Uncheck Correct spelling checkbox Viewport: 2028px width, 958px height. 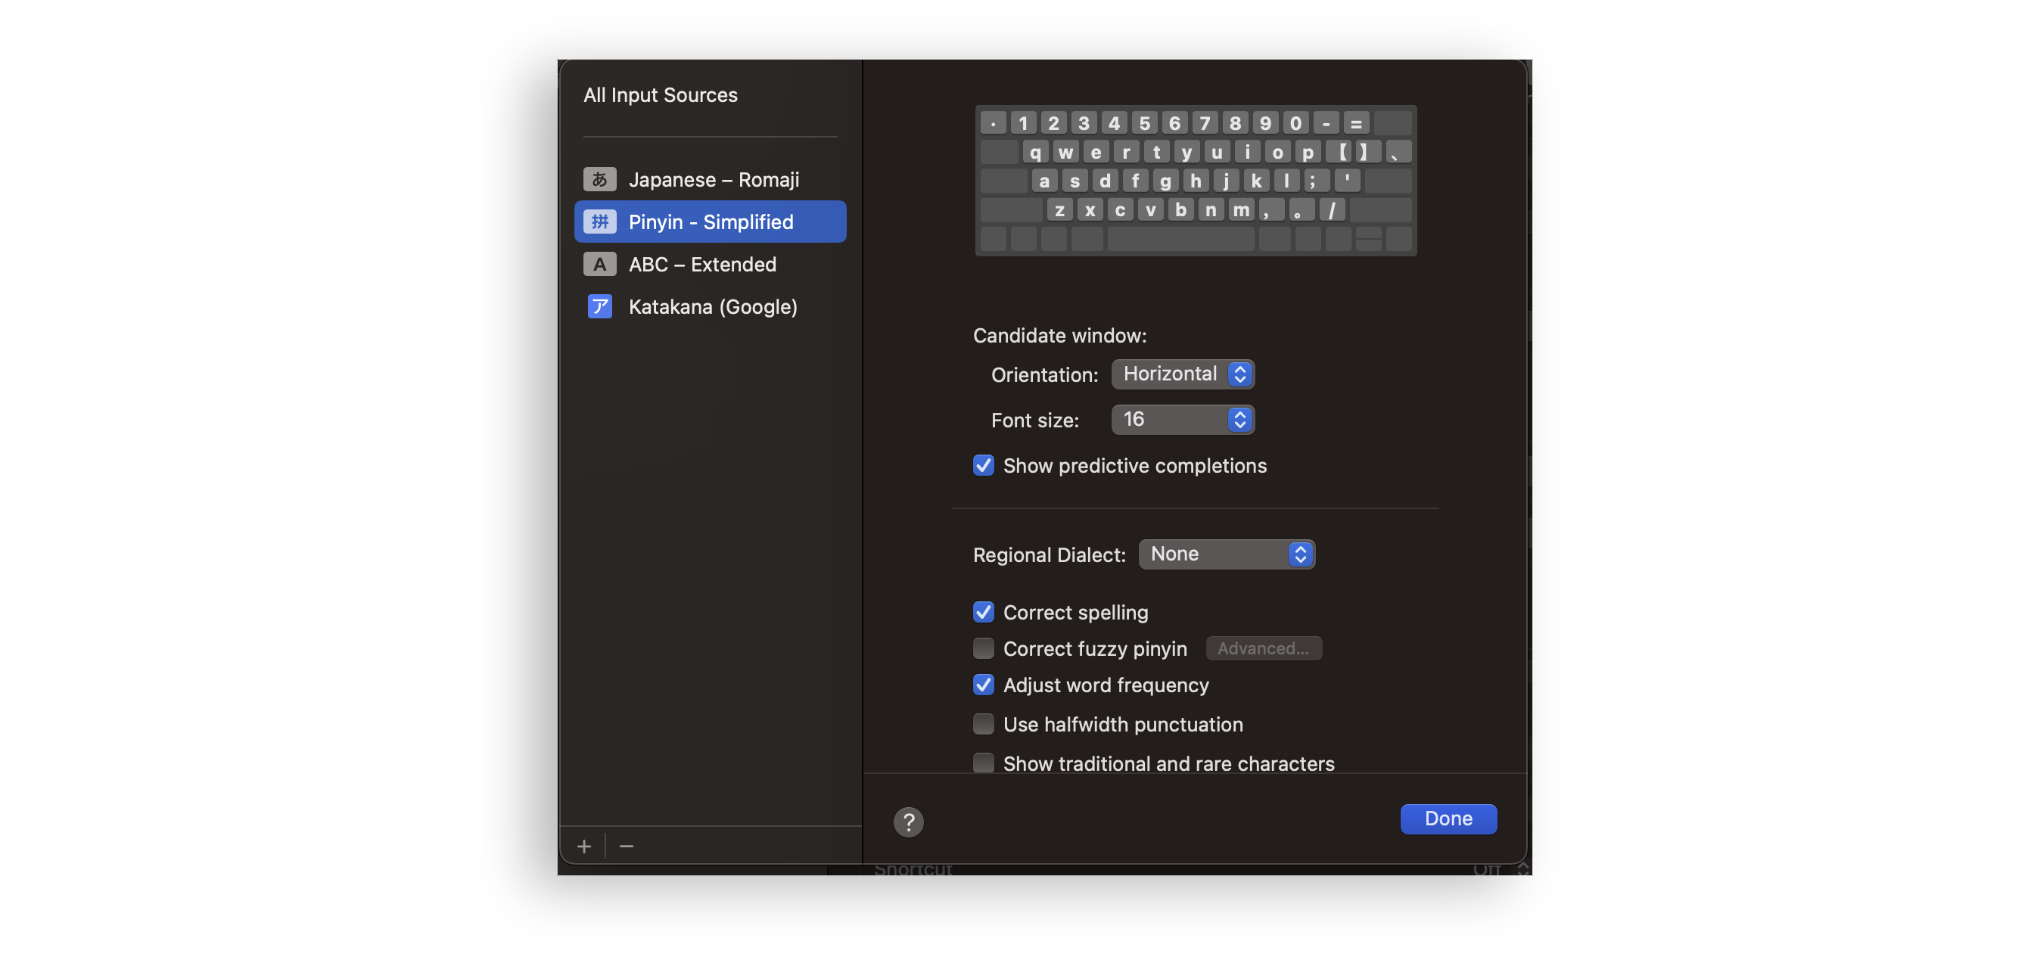(984, 612)
